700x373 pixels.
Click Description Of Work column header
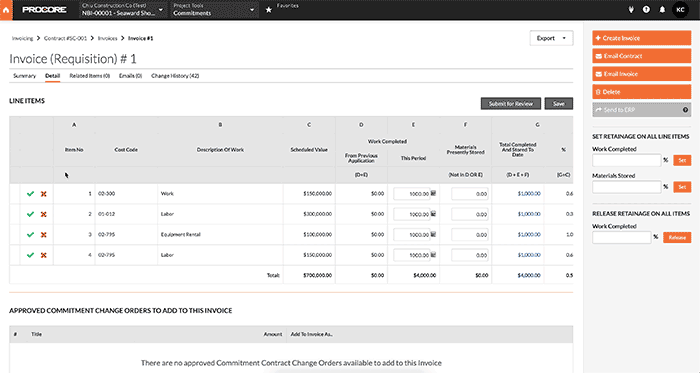[x=220, y=150]
